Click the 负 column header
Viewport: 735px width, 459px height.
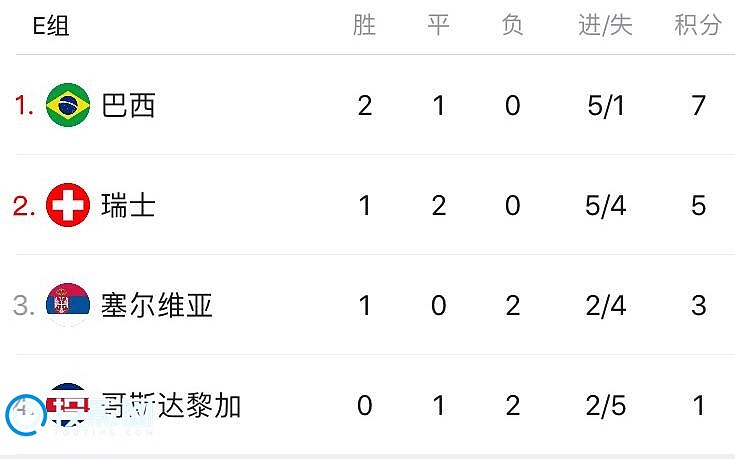(x=512, y=26)
